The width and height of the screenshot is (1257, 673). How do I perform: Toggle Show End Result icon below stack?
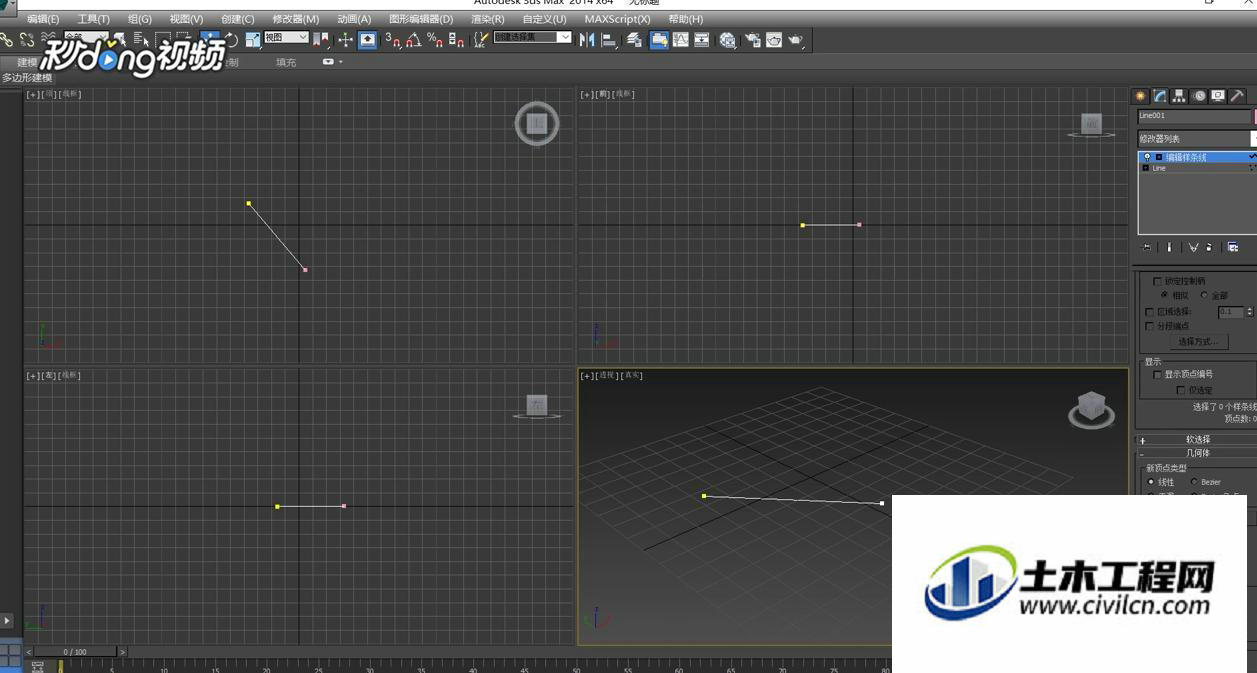coord(1169,247)
